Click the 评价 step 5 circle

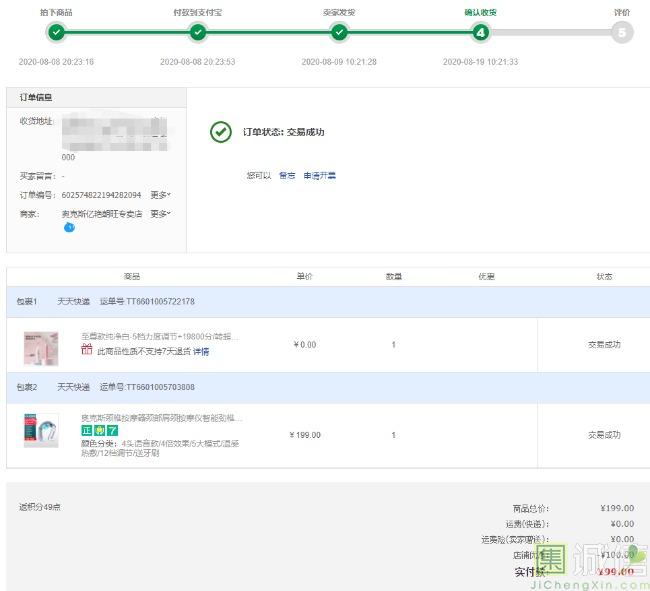[x=622, y=33]
